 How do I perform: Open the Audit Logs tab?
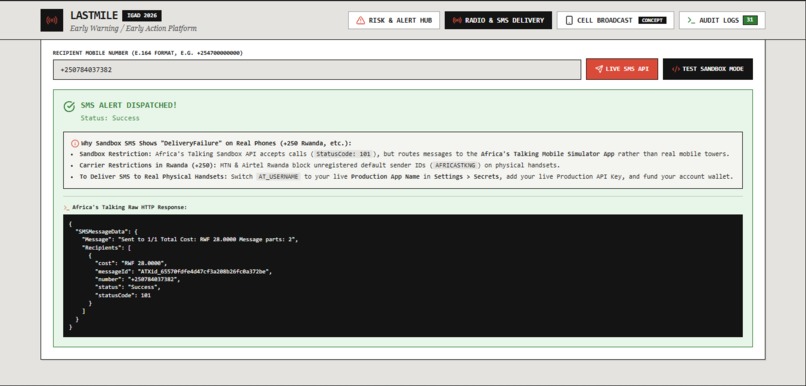(722, 21)
